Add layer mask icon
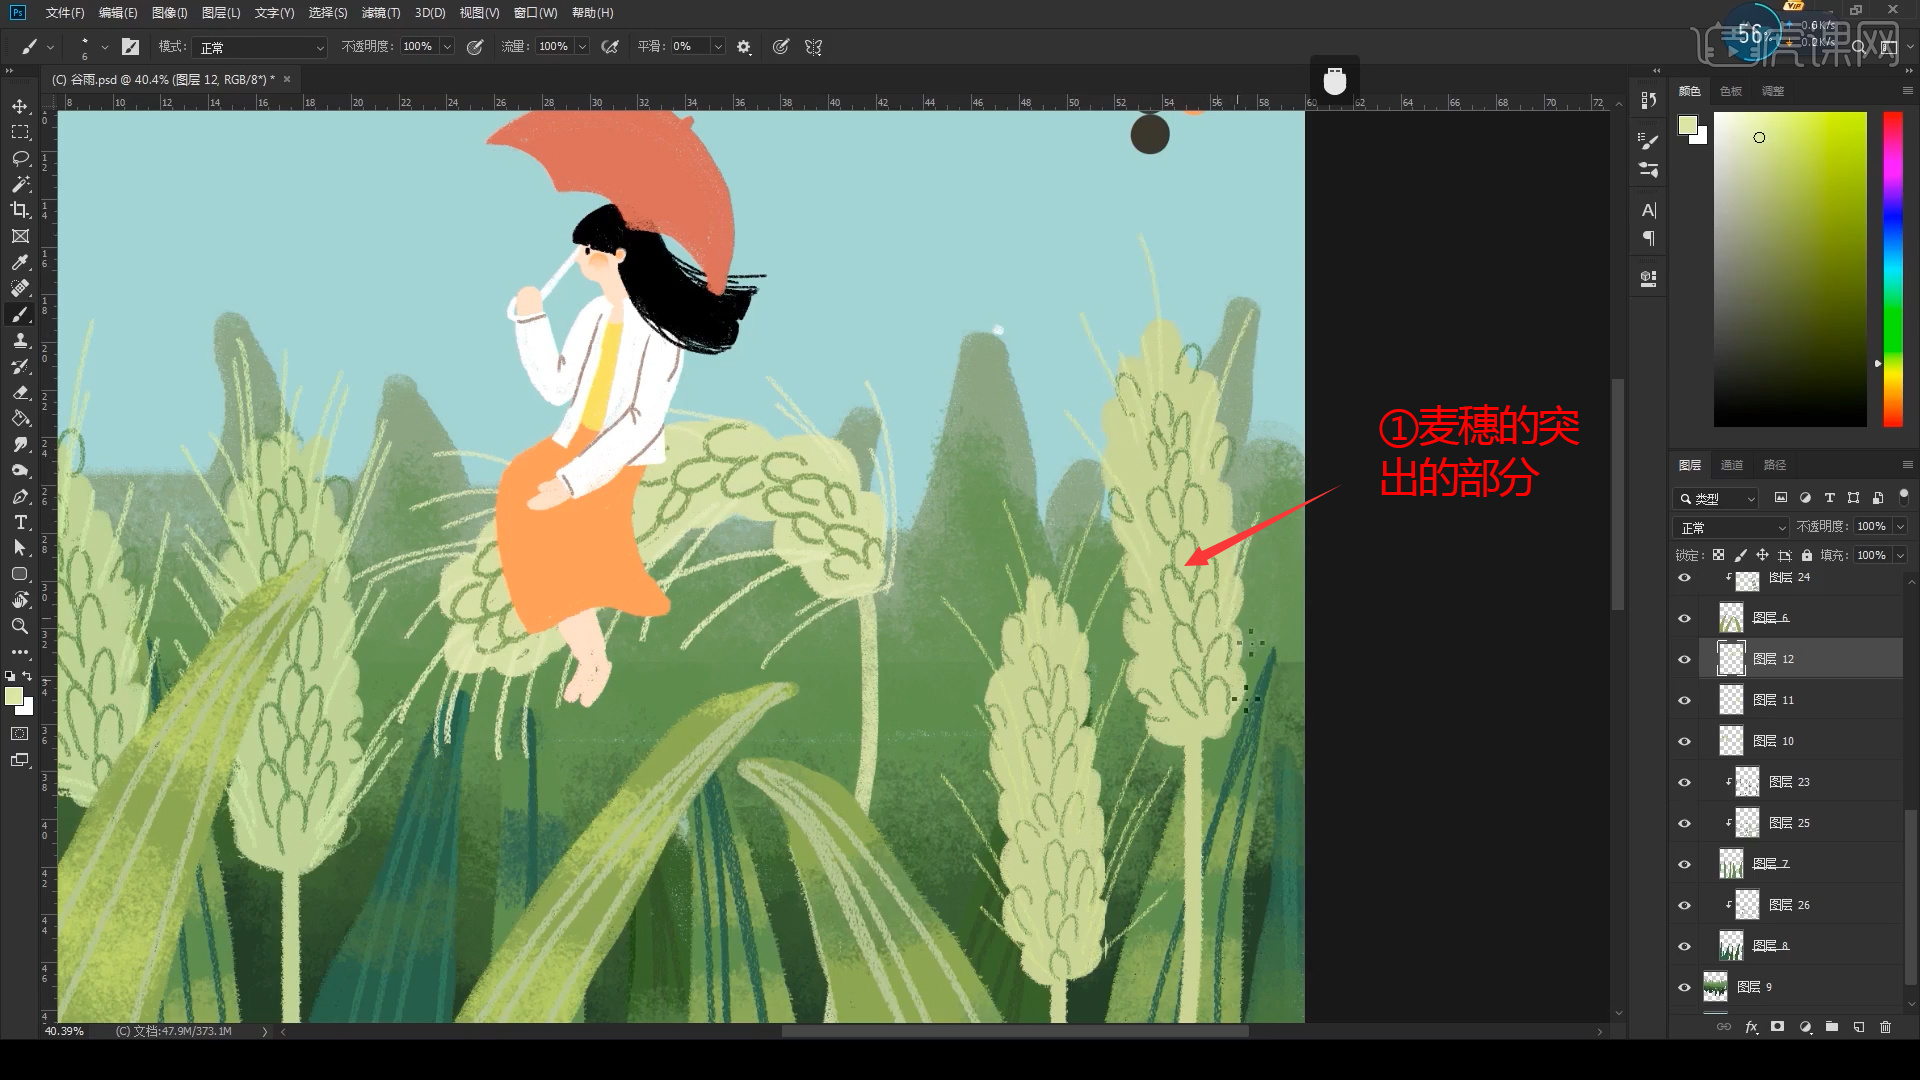Viewport: 1920px width, 1080px height. click(x=1778, y=1027)
